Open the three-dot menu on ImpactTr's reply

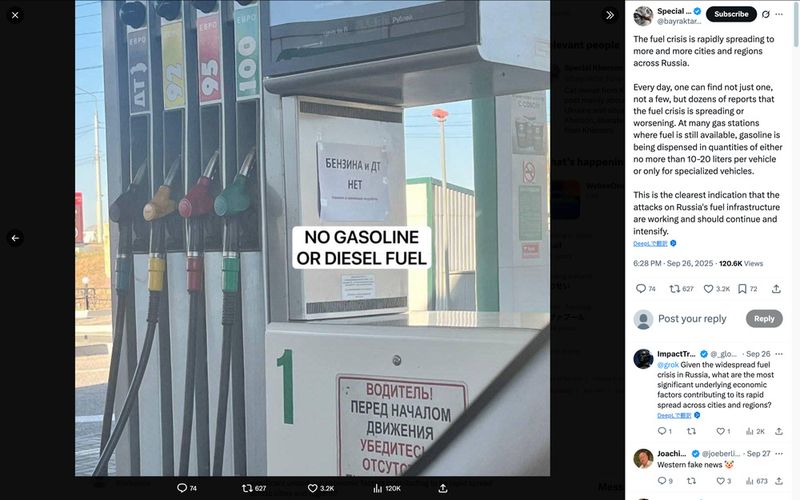779,354
